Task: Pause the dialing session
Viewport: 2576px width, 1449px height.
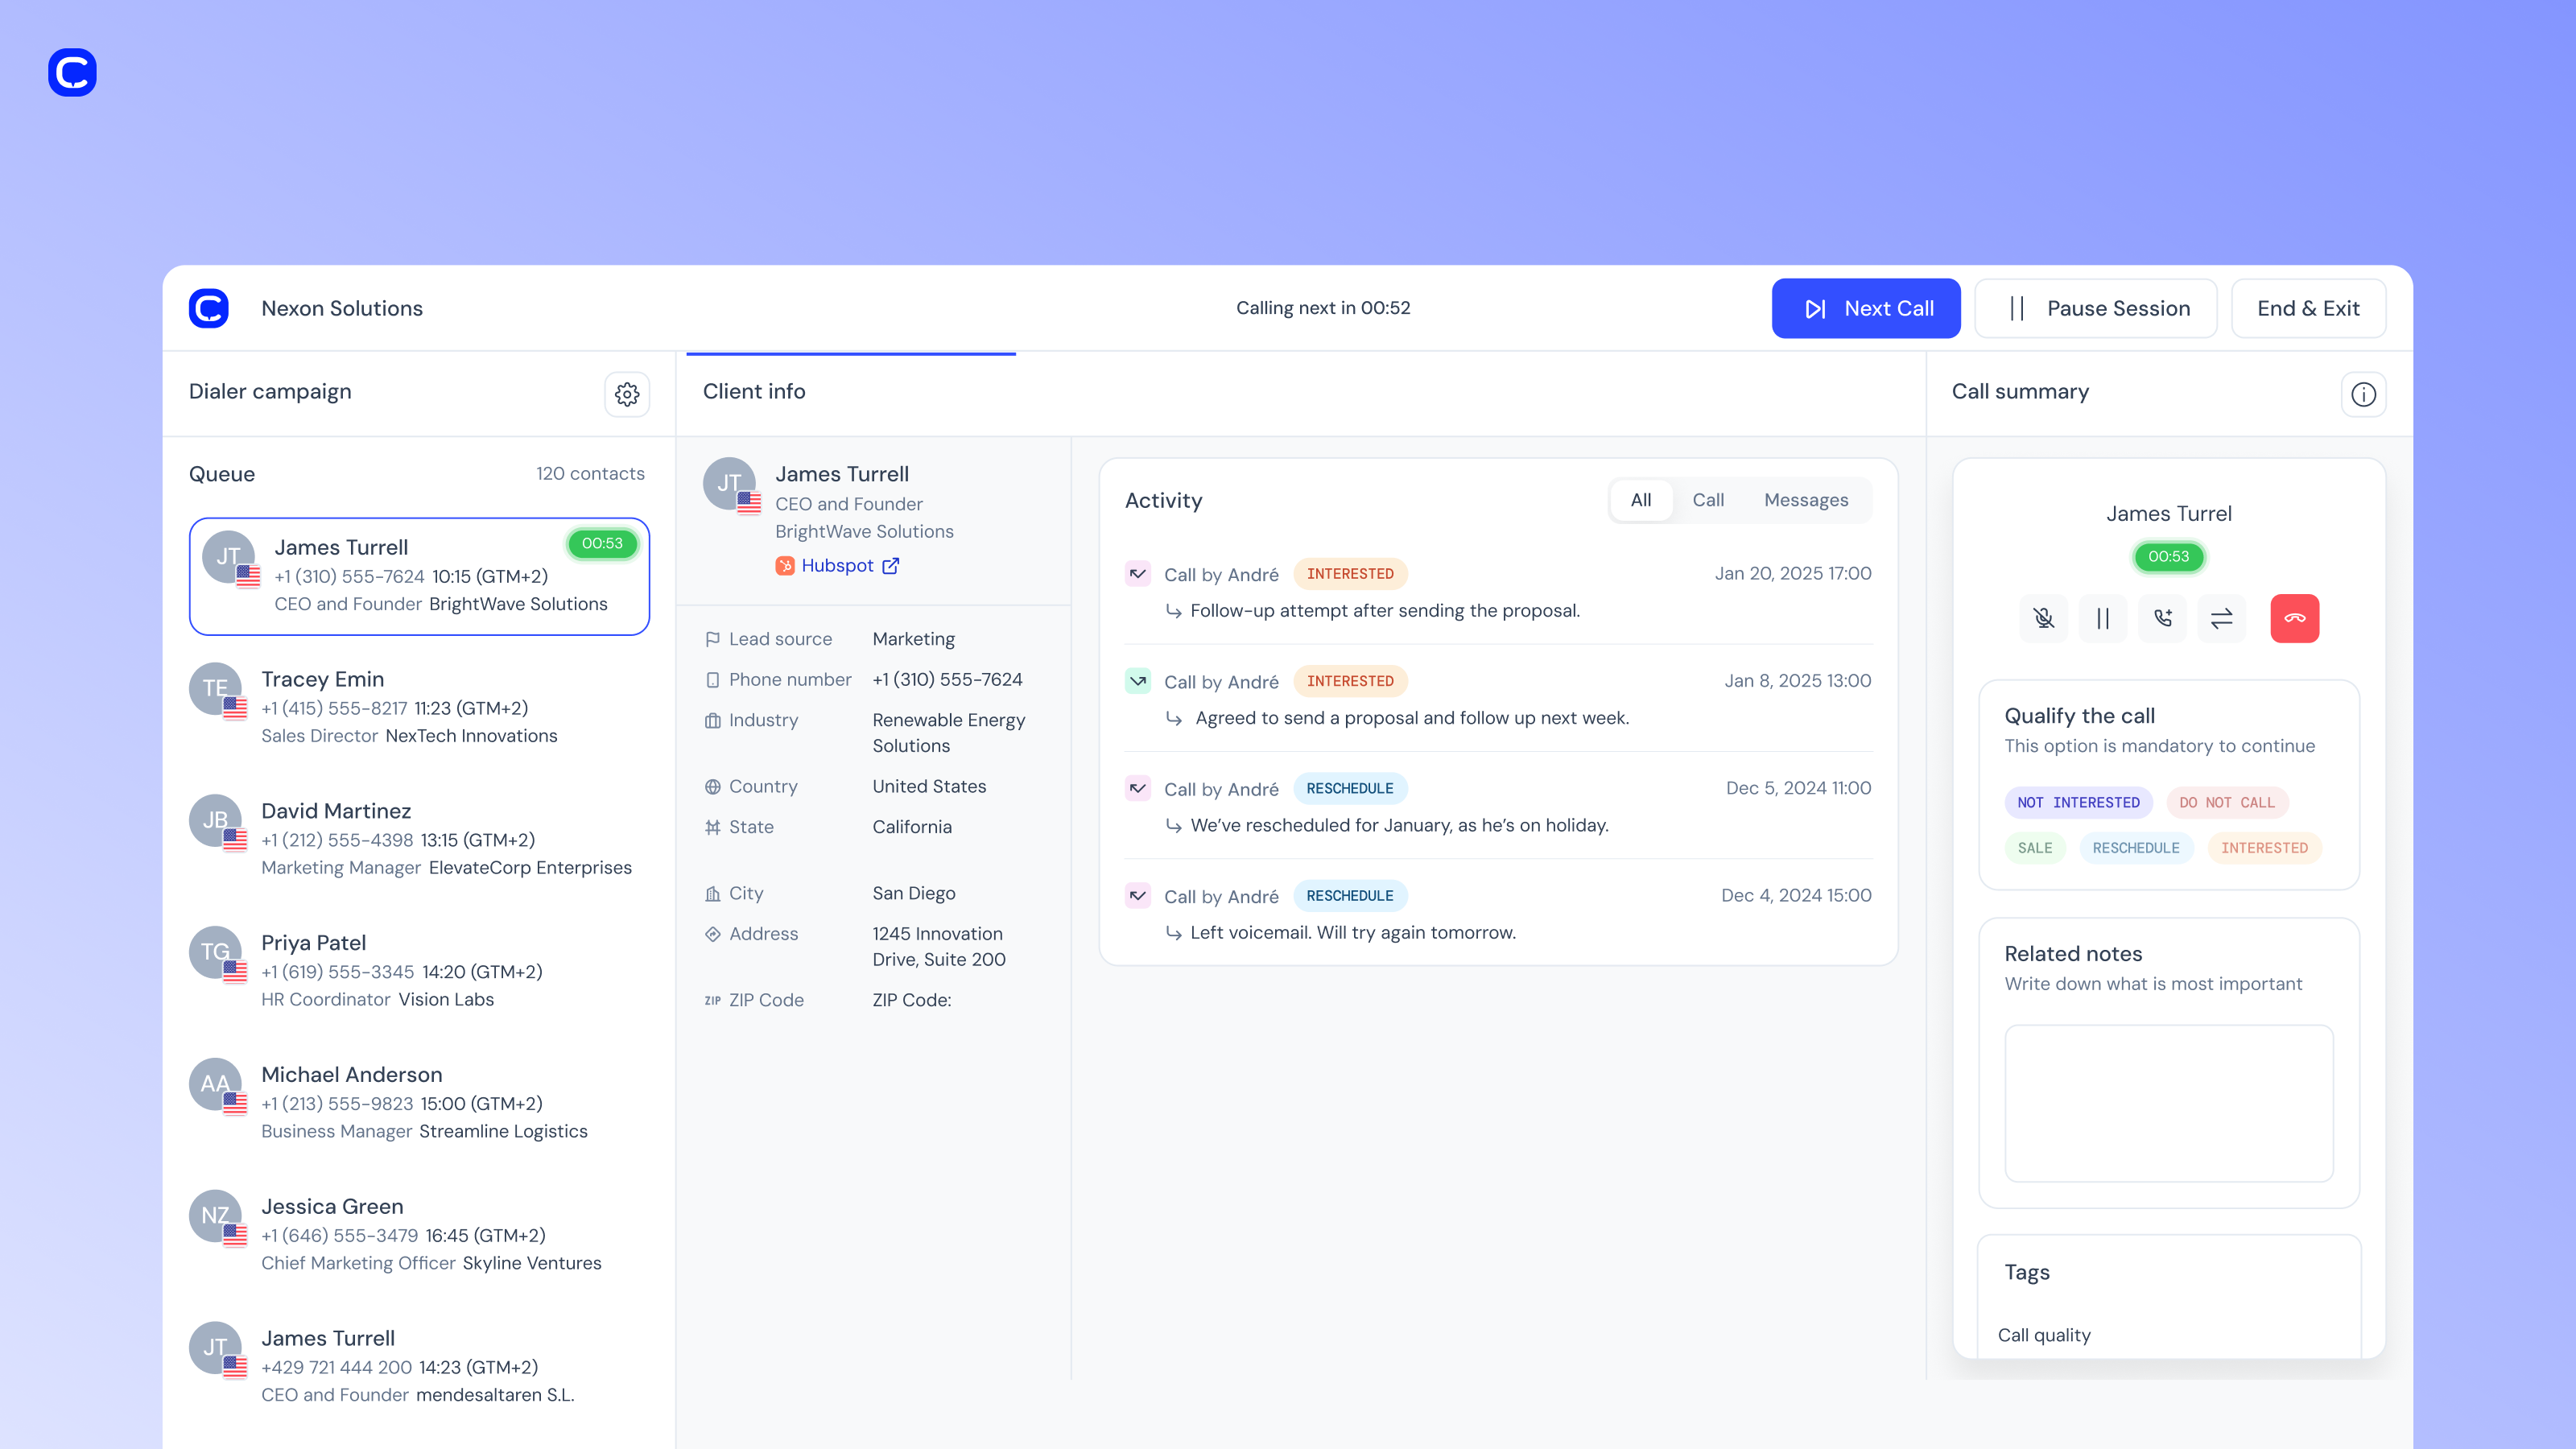Action: (x=2096, y=308)
